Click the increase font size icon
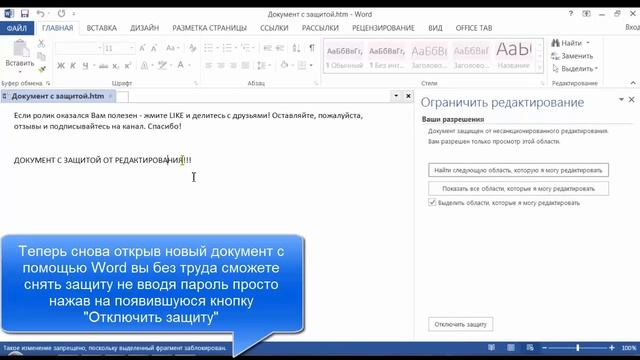 pos(142,48)
